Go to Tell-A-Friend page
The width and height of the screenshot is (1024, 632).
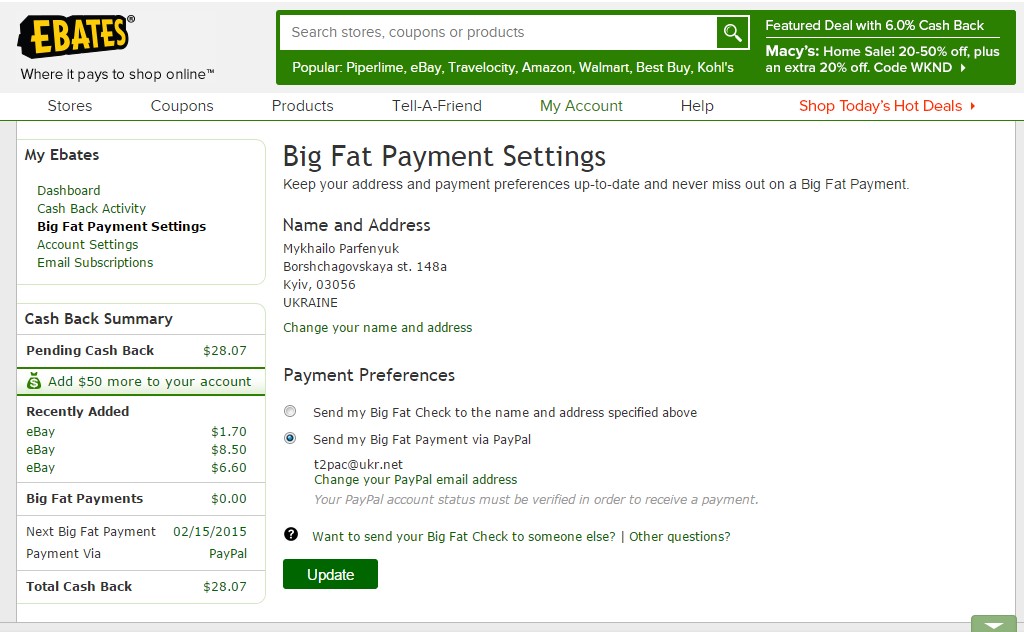(x=437, y=106)
